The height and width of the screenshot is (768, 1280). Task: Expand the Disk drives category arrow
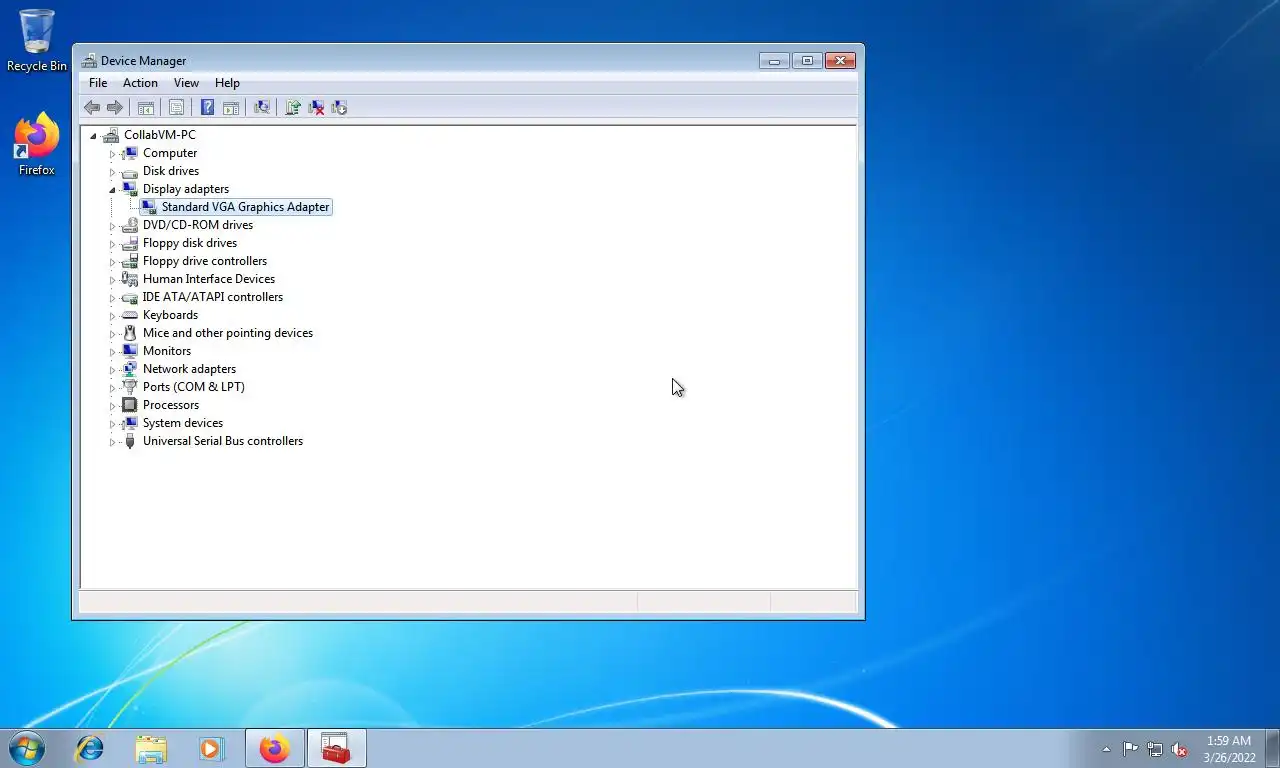point(112,172)
